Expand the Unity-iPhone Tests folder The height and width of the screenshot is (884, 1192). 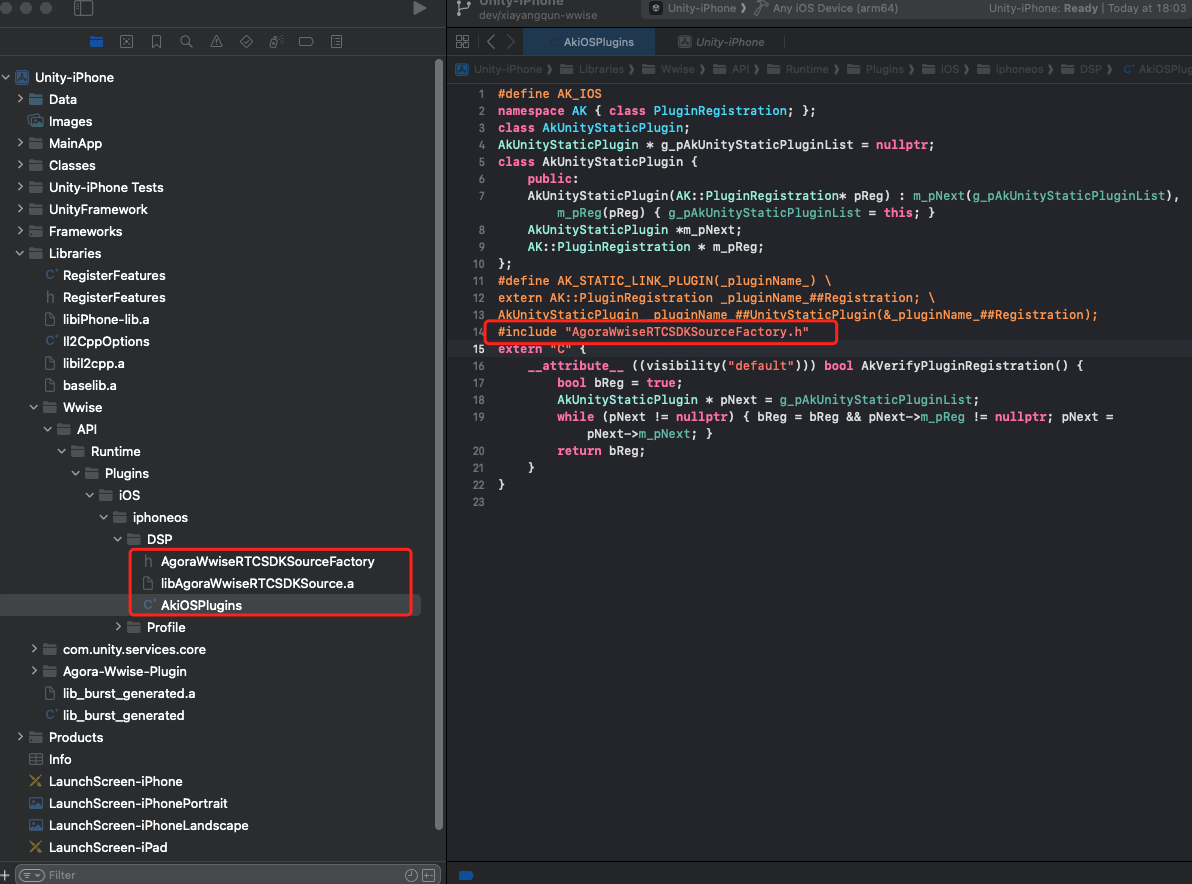[x=21, y=187]
